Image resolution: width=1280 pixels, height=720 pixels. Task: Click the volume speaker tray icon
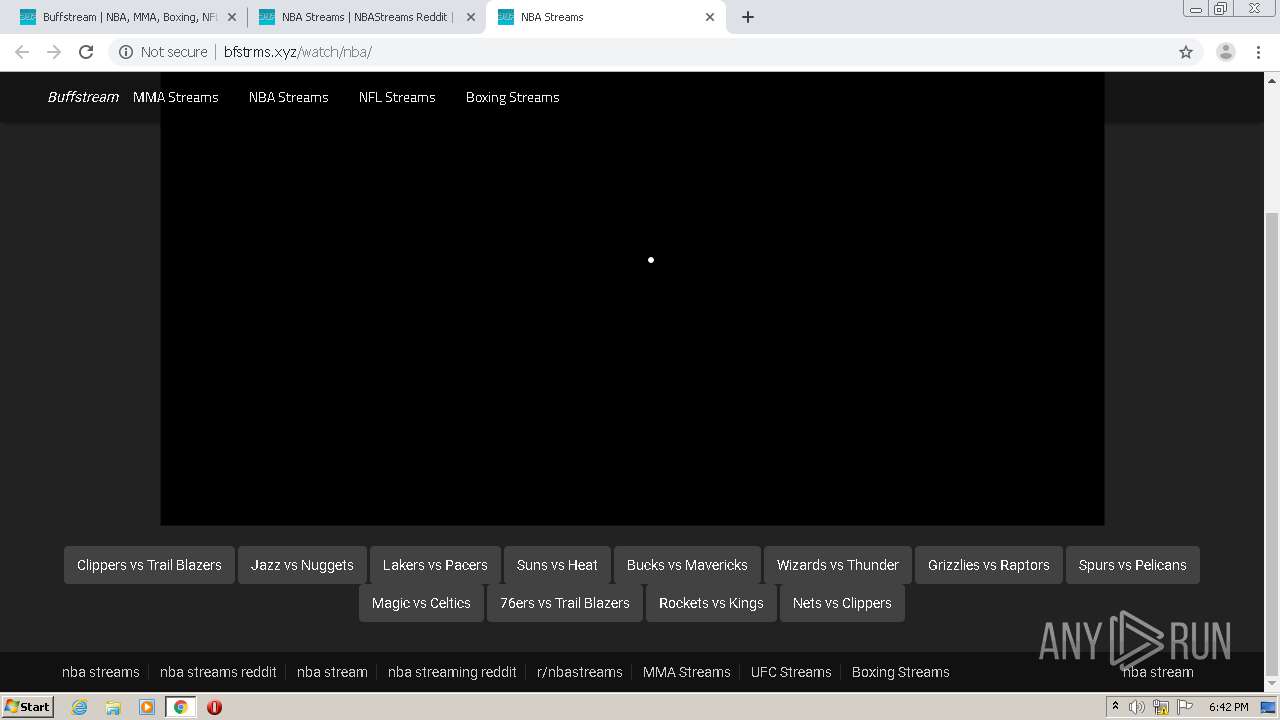tap(1137, 707)
